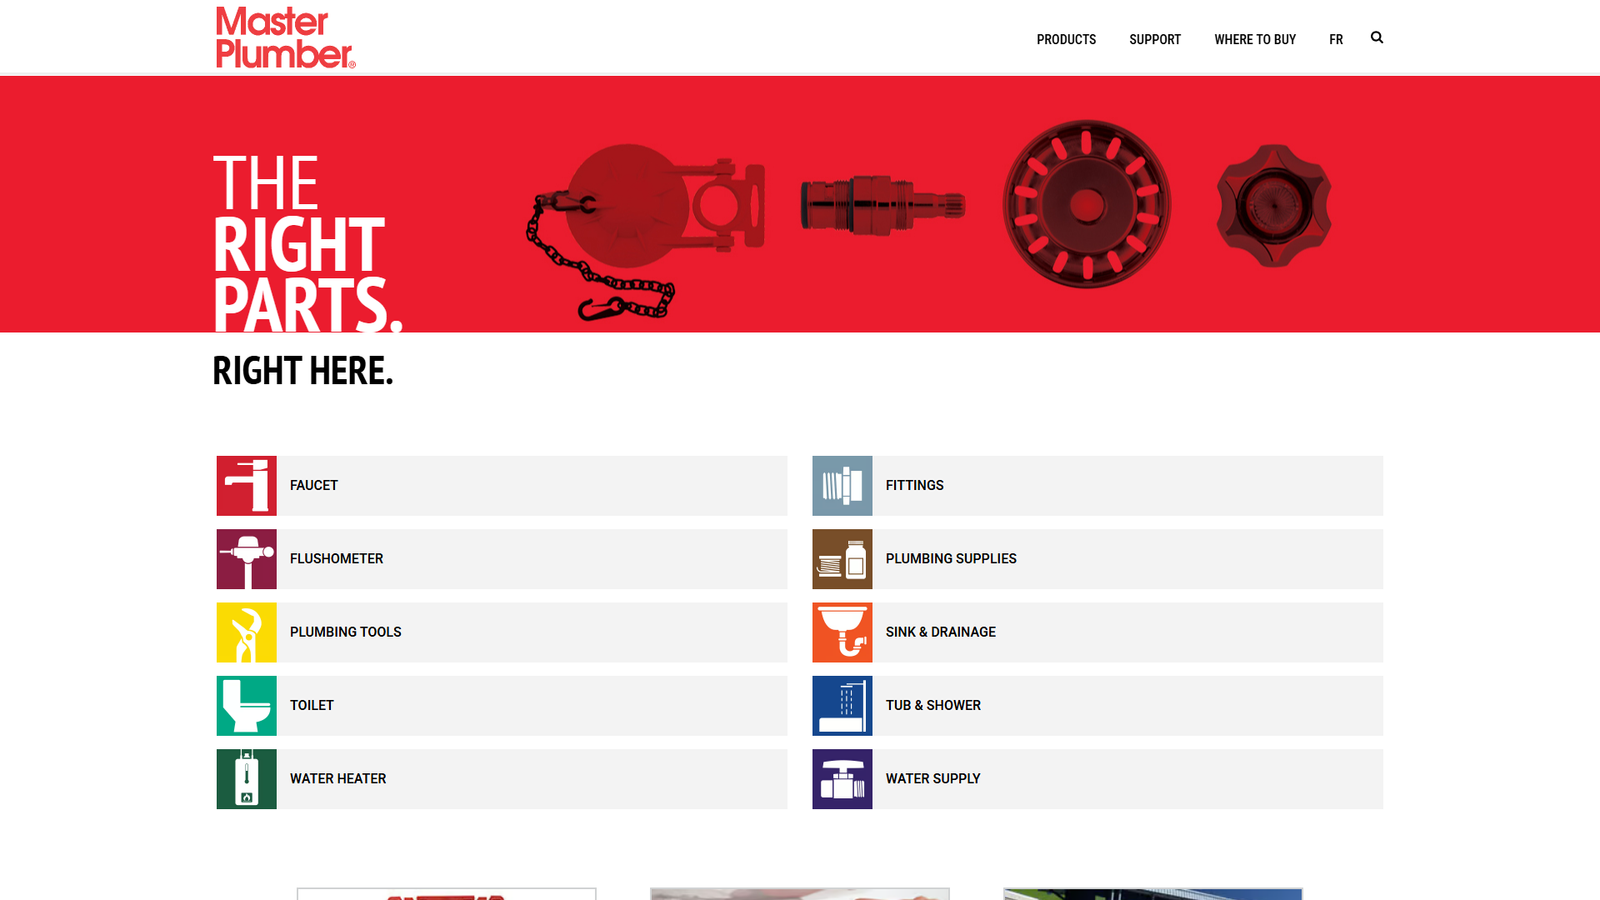Viewport: 1600px width, 900px height.
Task: Choose the Water Heater icon
Action: (x=246, y=779)
